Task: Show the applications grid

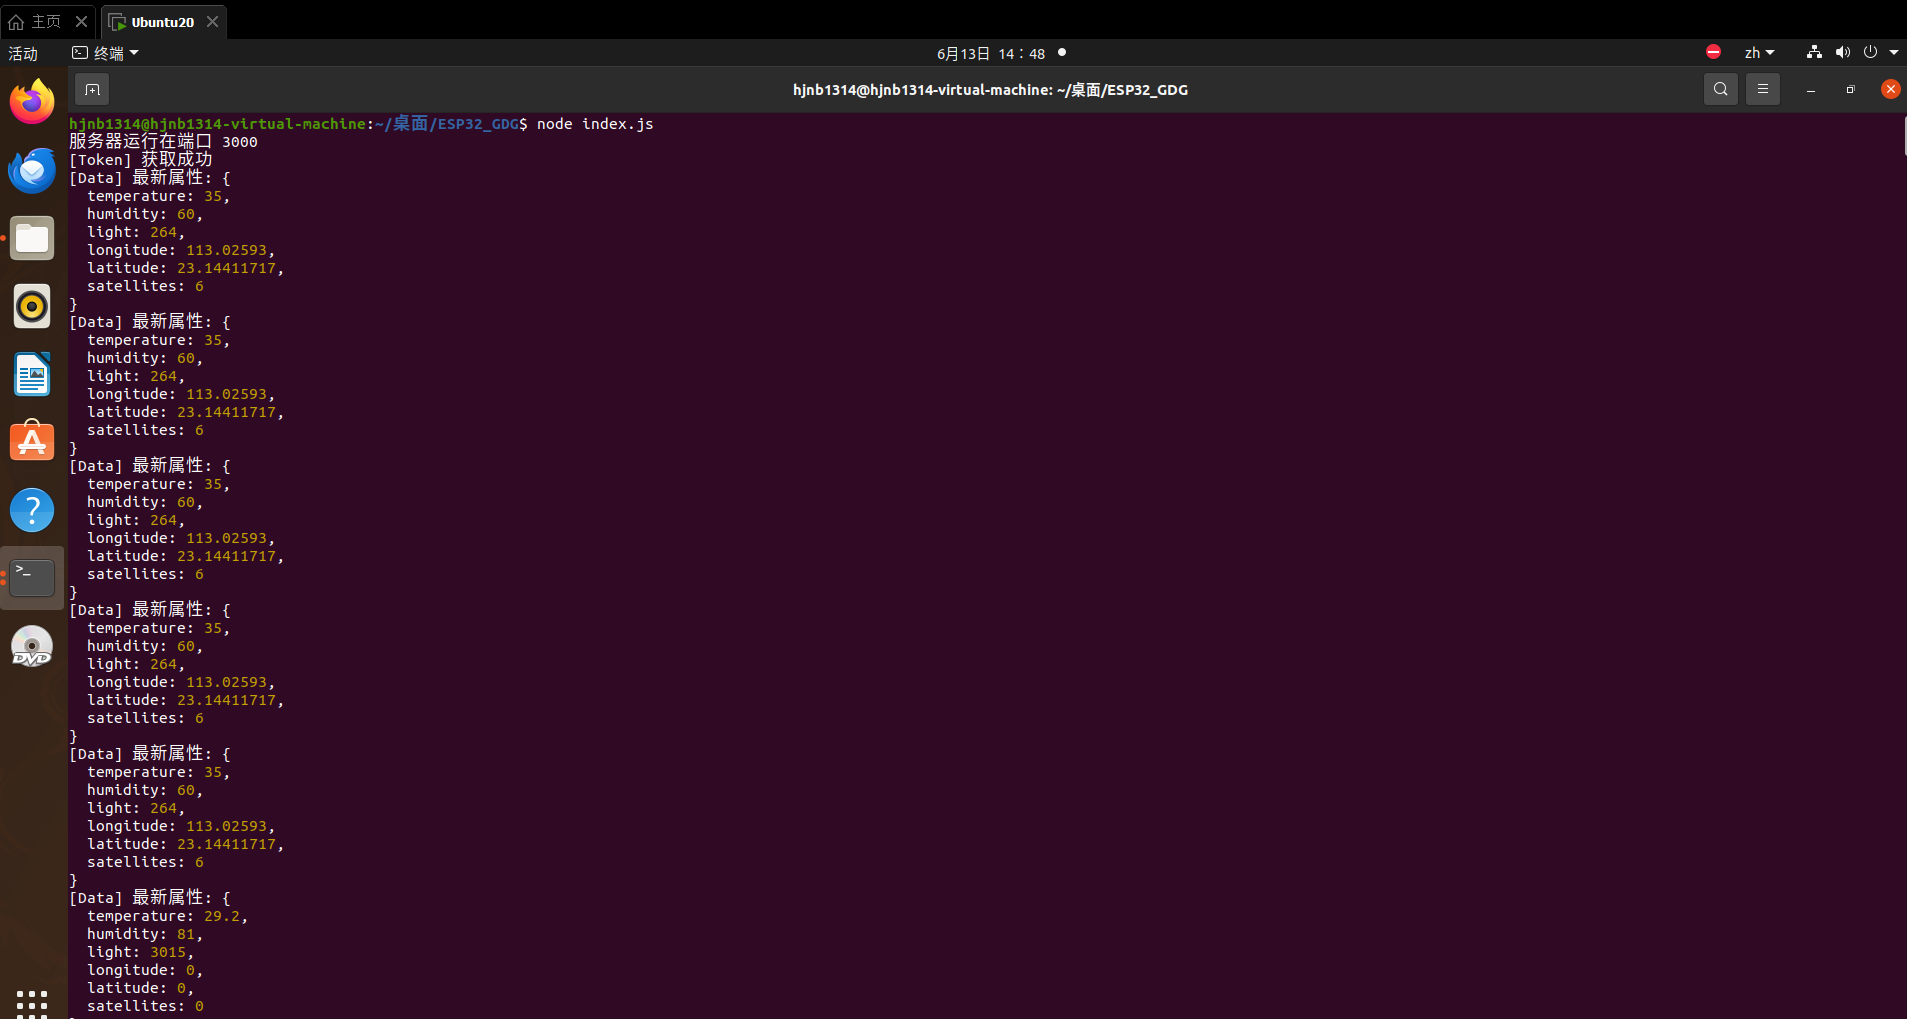Action: (x=32, y=1001)
